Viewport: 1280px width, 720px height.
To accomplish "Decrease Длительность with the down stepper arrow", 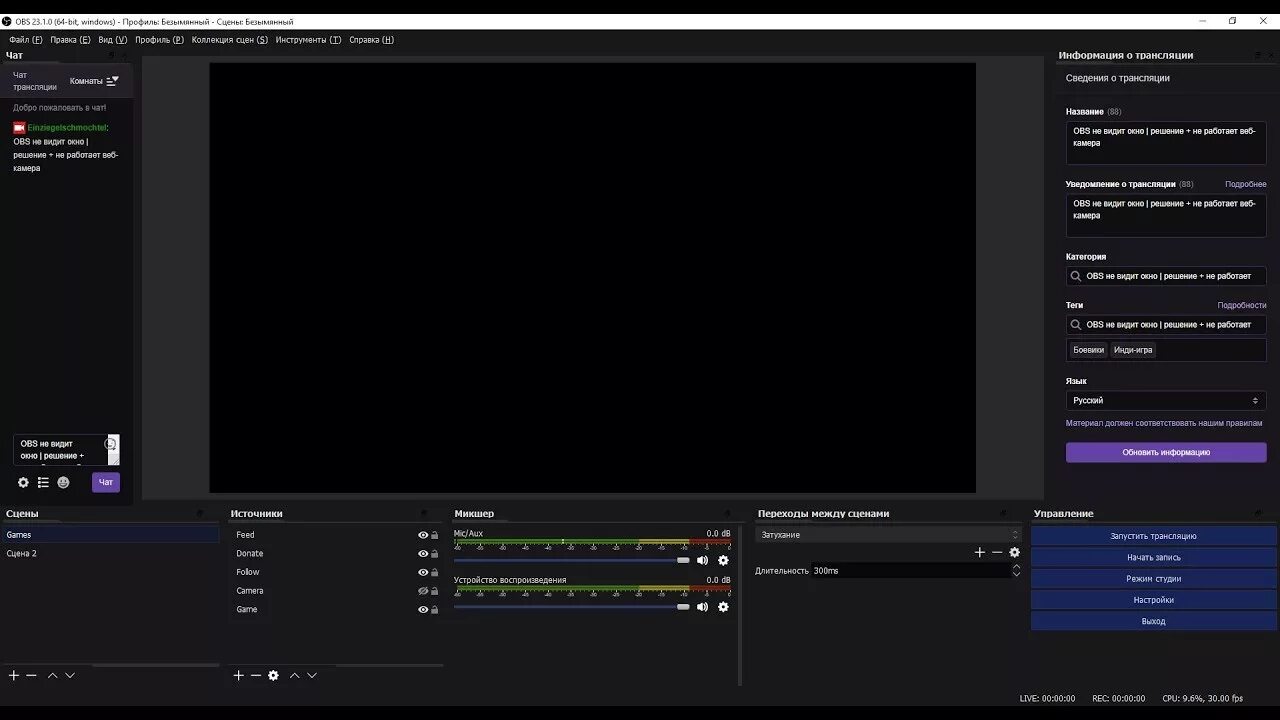I will point(1016,575).
